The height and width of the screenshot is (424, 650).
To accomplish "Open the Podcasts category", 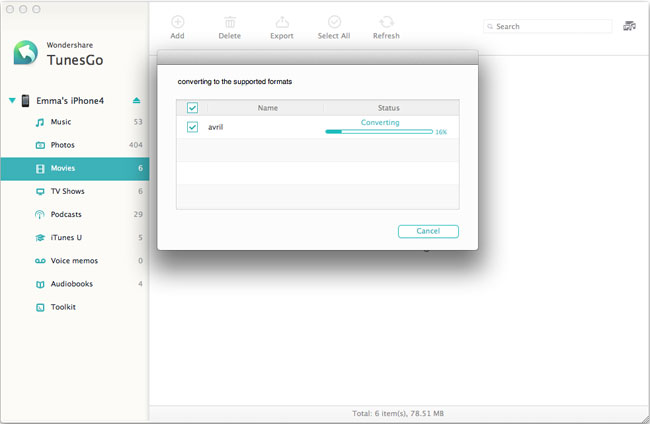I will [75, 214].
